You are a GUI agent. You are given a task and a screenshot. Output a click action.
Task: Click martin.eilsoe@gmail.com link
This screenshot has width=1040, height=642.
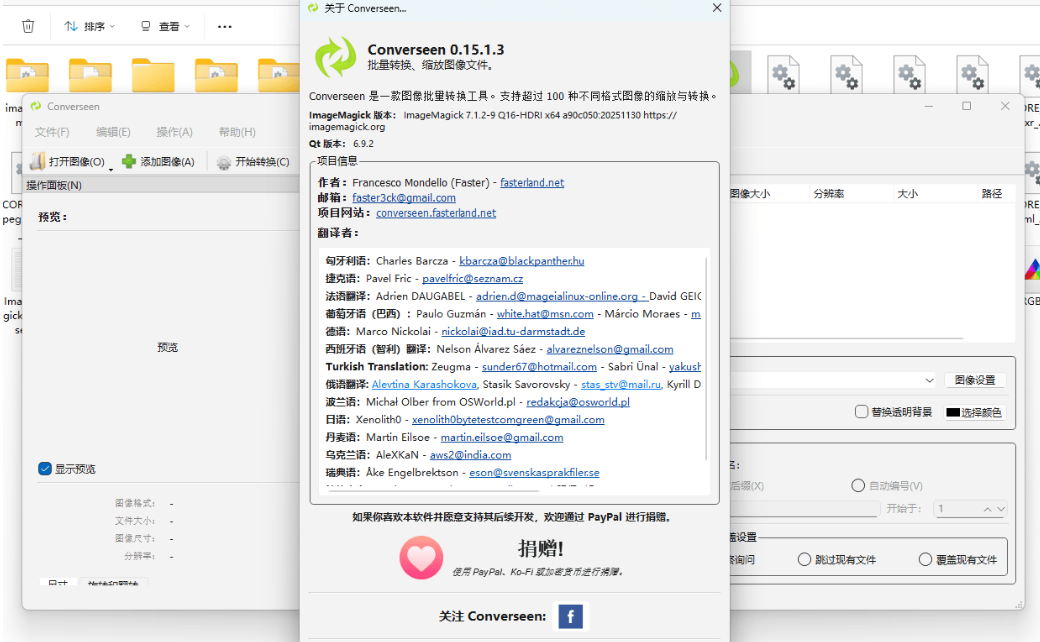coord(502,438)
